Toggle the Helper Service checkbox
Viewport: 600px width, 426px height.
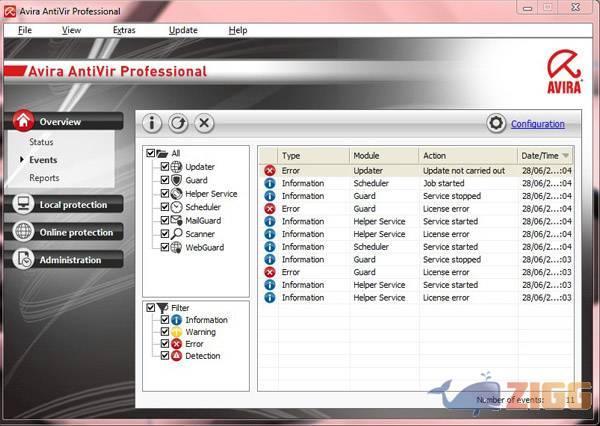[165, 193]
